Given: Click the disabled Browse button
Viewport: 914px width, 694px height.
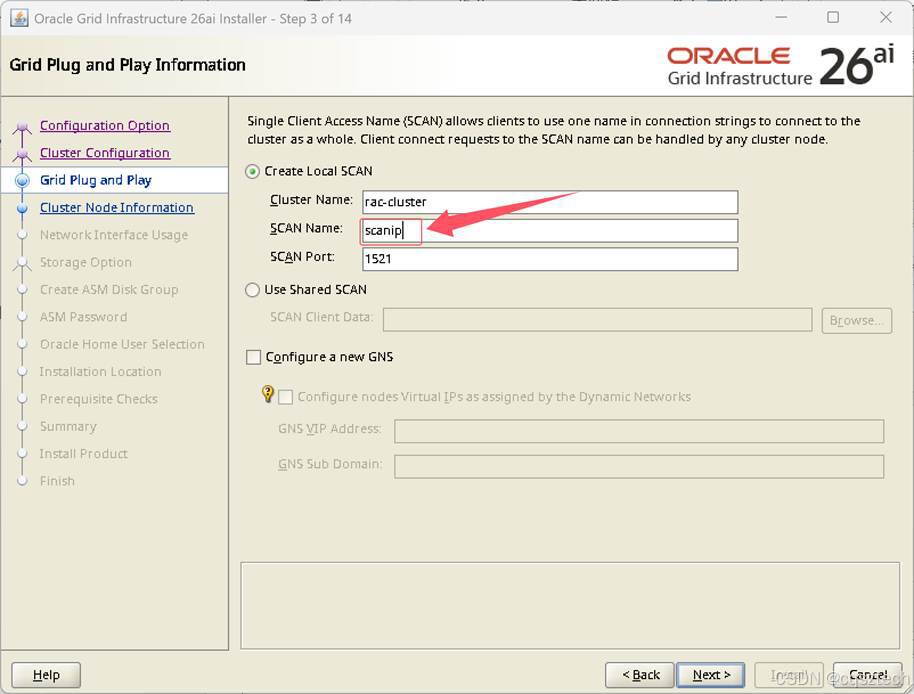Looking at the screenshot, I should [x=857, y=320].
